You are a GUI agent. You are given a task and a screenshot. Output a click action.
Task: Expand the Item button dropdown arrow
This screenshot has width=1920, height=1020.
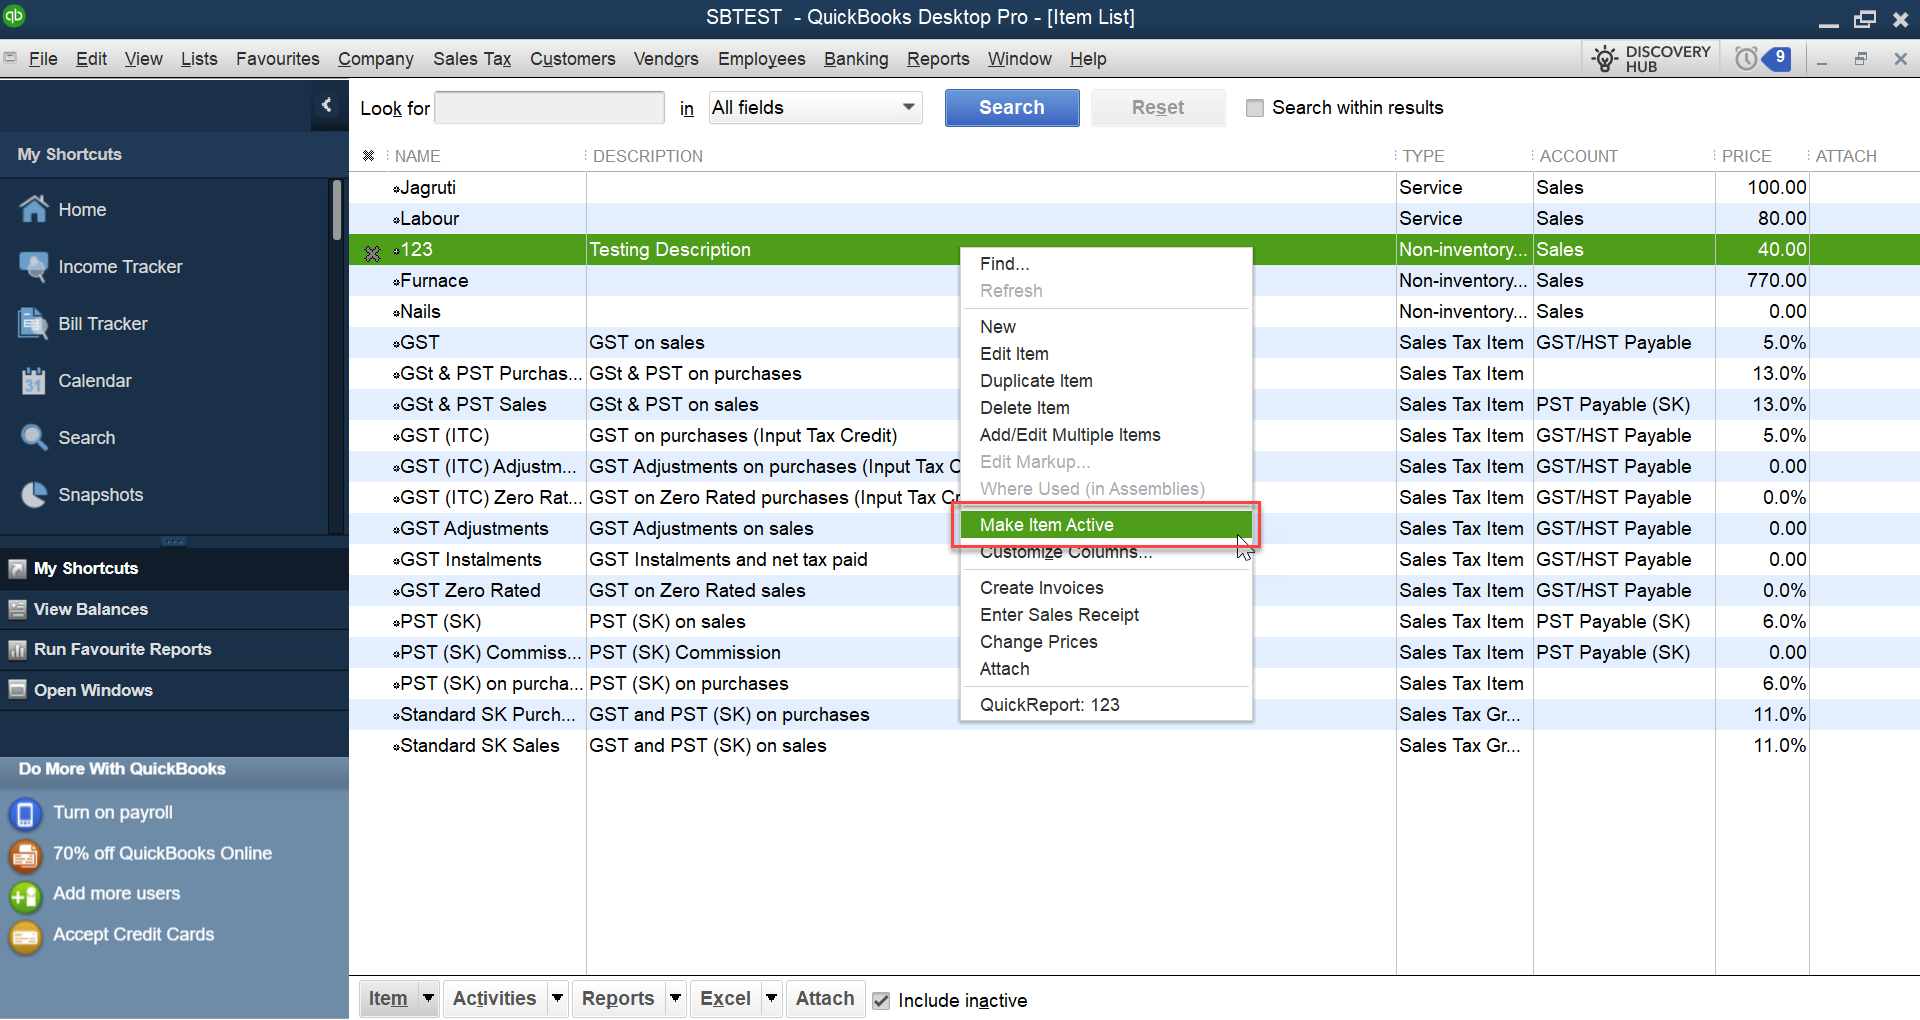click(x=428, y=998)
